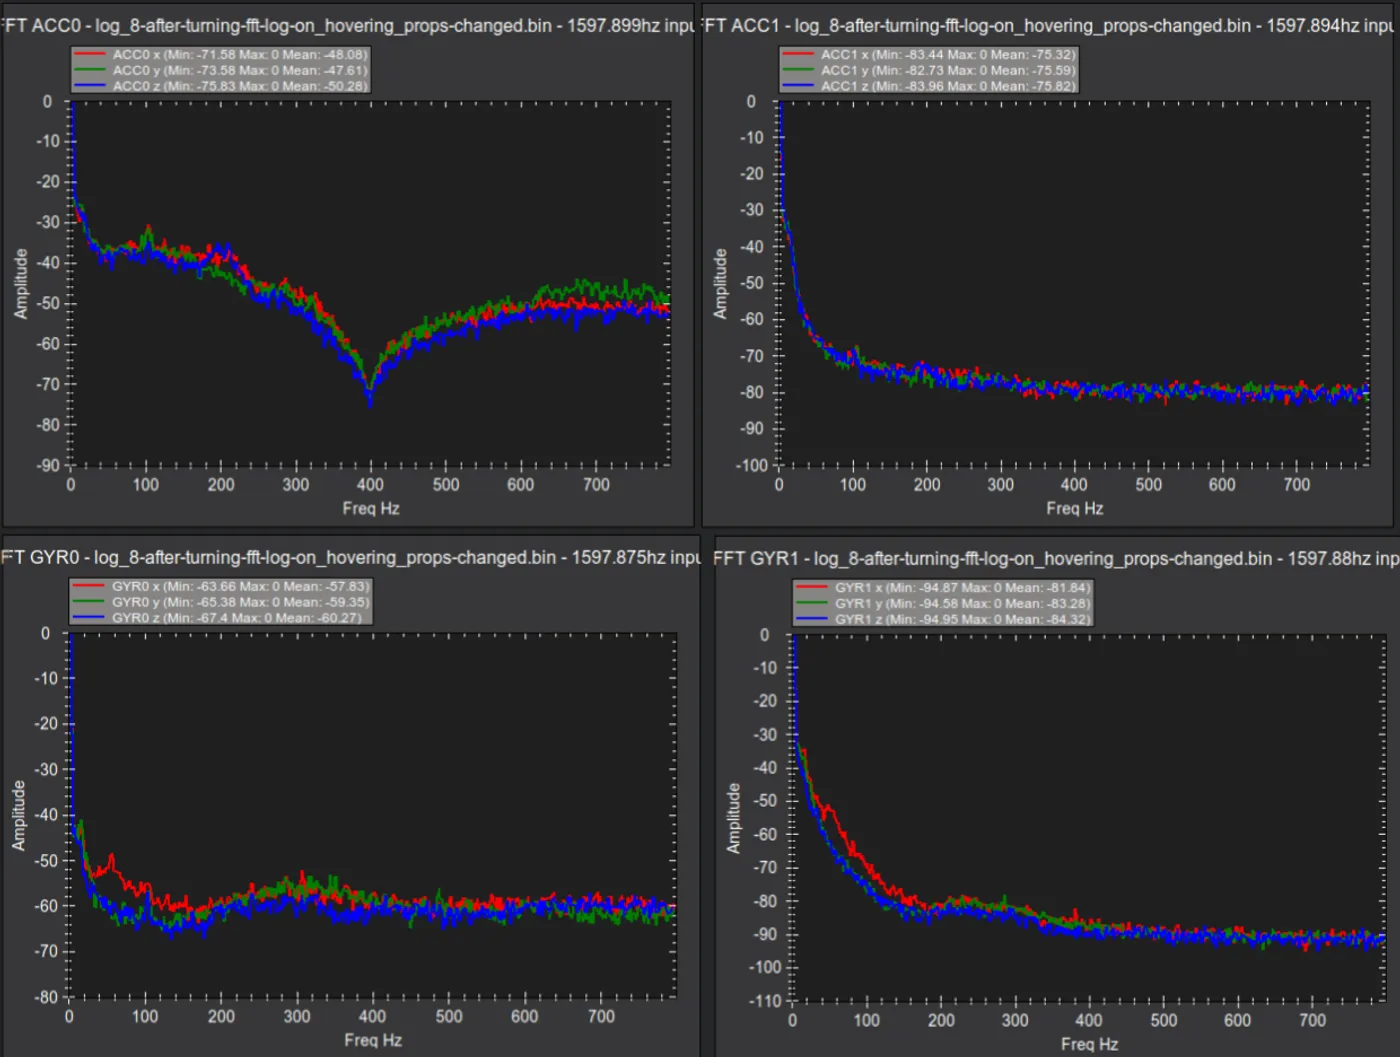Image resolution: width=1400 pixels, height=1057 pixels.
Task: Click the ACC0 y legend entry
Action: click(221, 70)
